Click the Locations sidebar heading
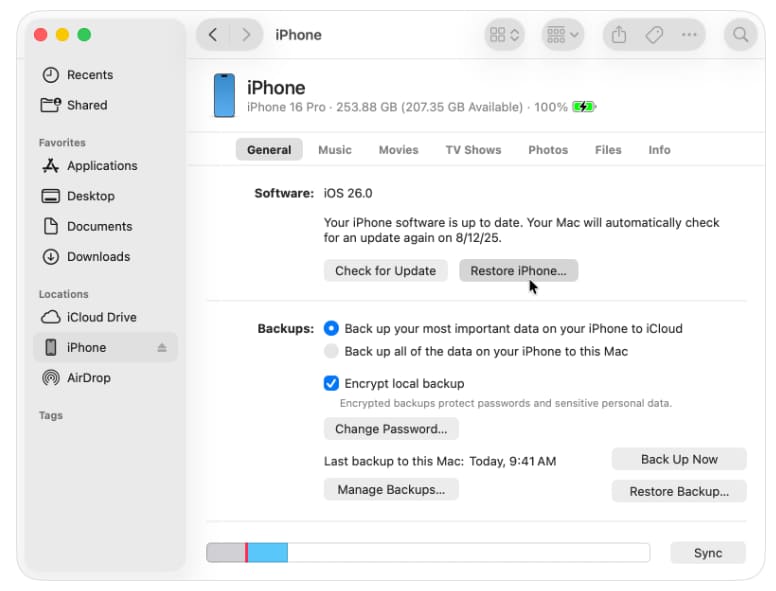This screenshot has width=776, height=591. pyautogui.click(x=63, y=294)
